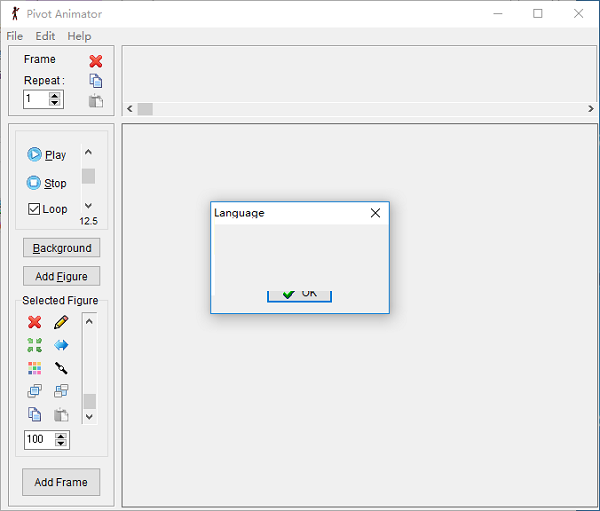Click the Add Frame button
Screen dimensions: 600x511
click(61, 482)
